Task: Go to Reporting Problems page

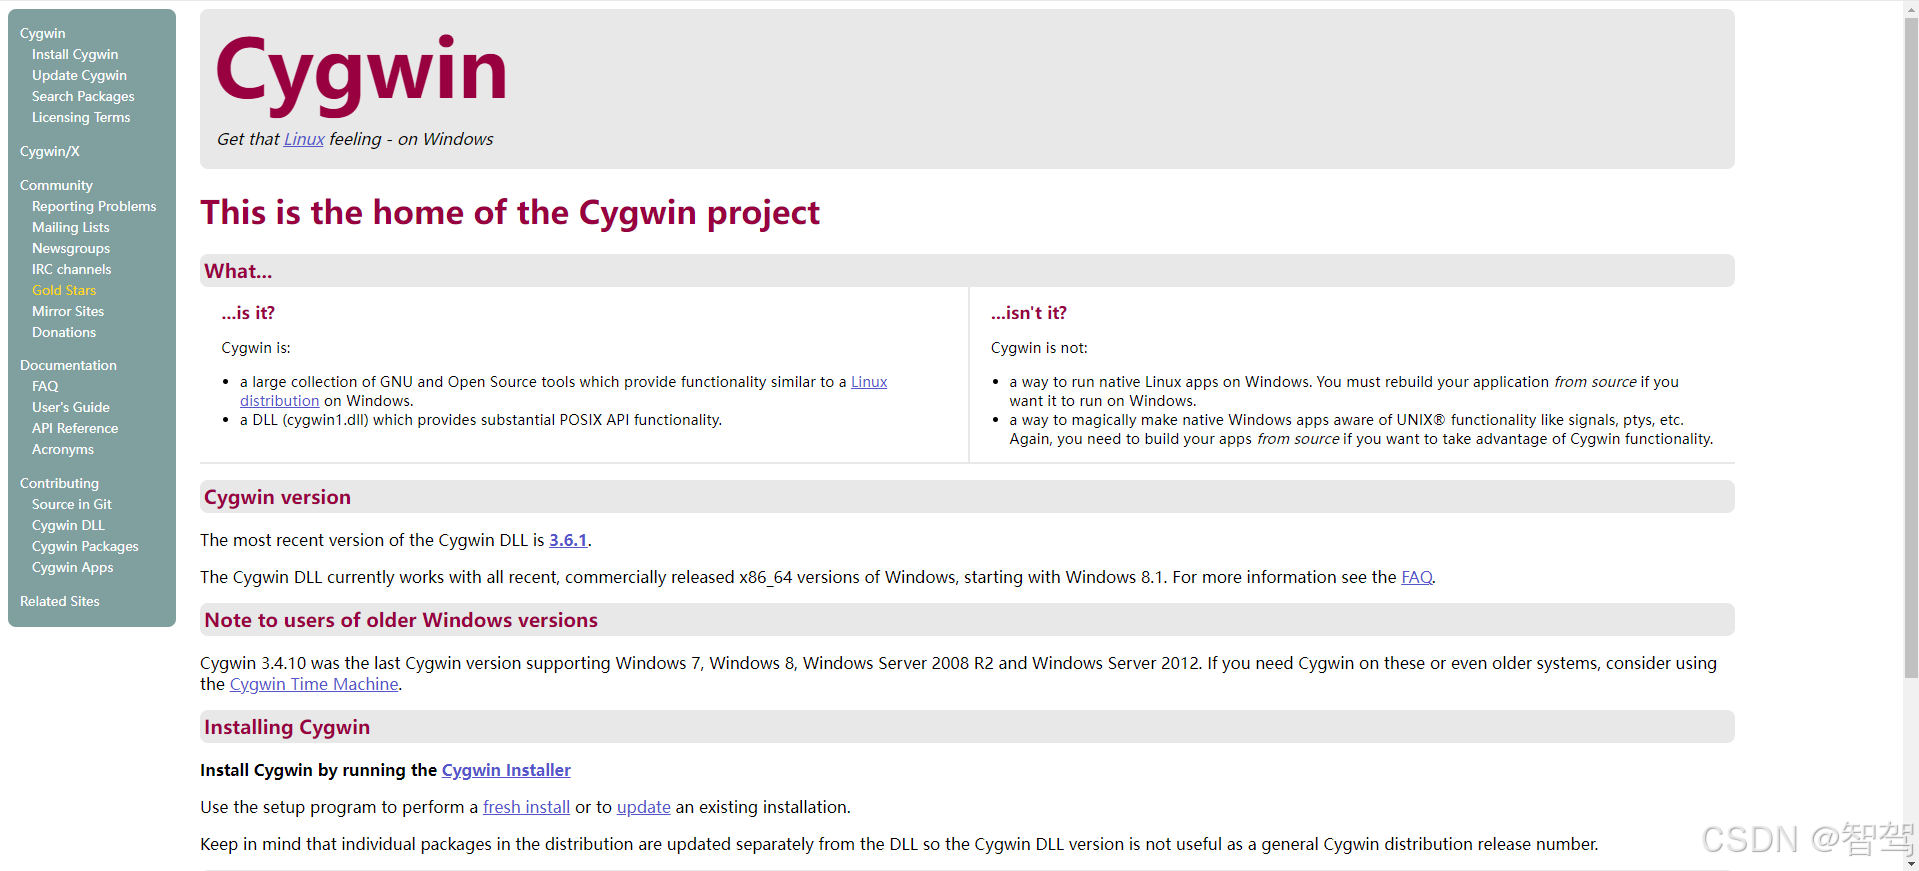Action: [94, 206]
